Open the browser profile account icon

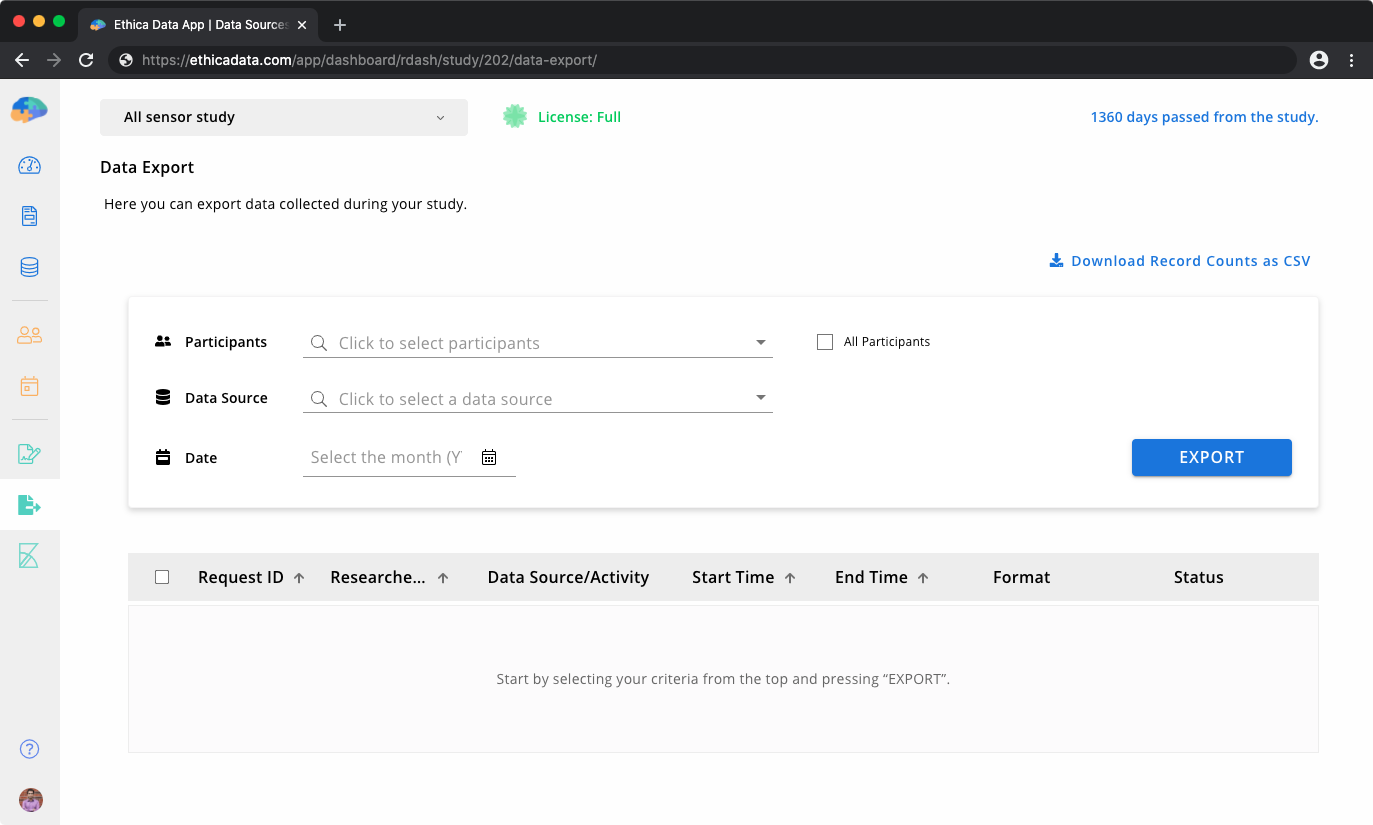[1319, 60]
